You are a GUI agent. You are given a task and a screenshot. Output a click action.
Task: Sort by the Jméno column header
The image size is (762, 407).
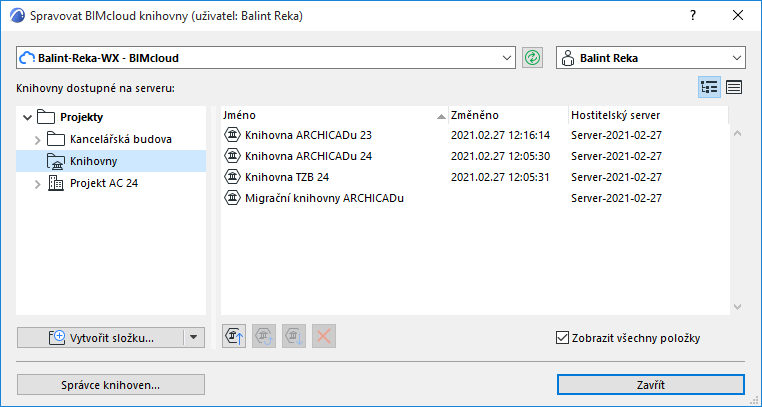coord(334,116)
